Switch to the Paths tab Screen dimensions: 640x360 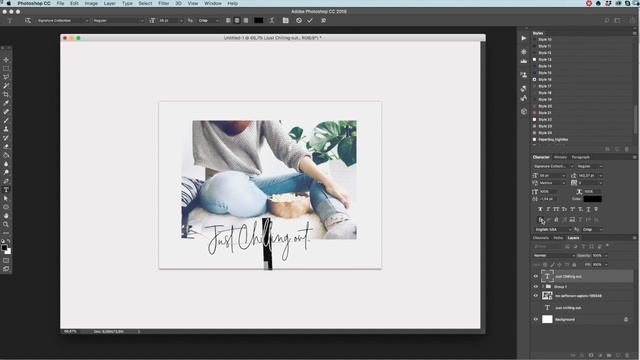coord(558,238)
